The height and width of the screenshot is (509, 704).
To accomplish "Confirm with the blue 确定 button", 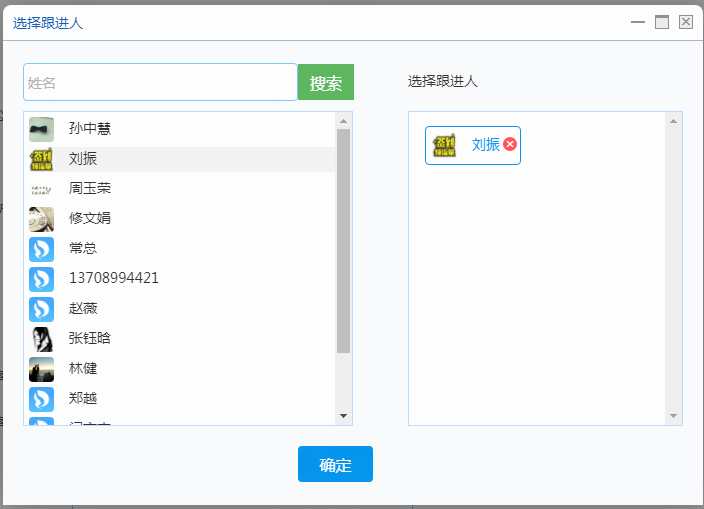I will 335,464.
